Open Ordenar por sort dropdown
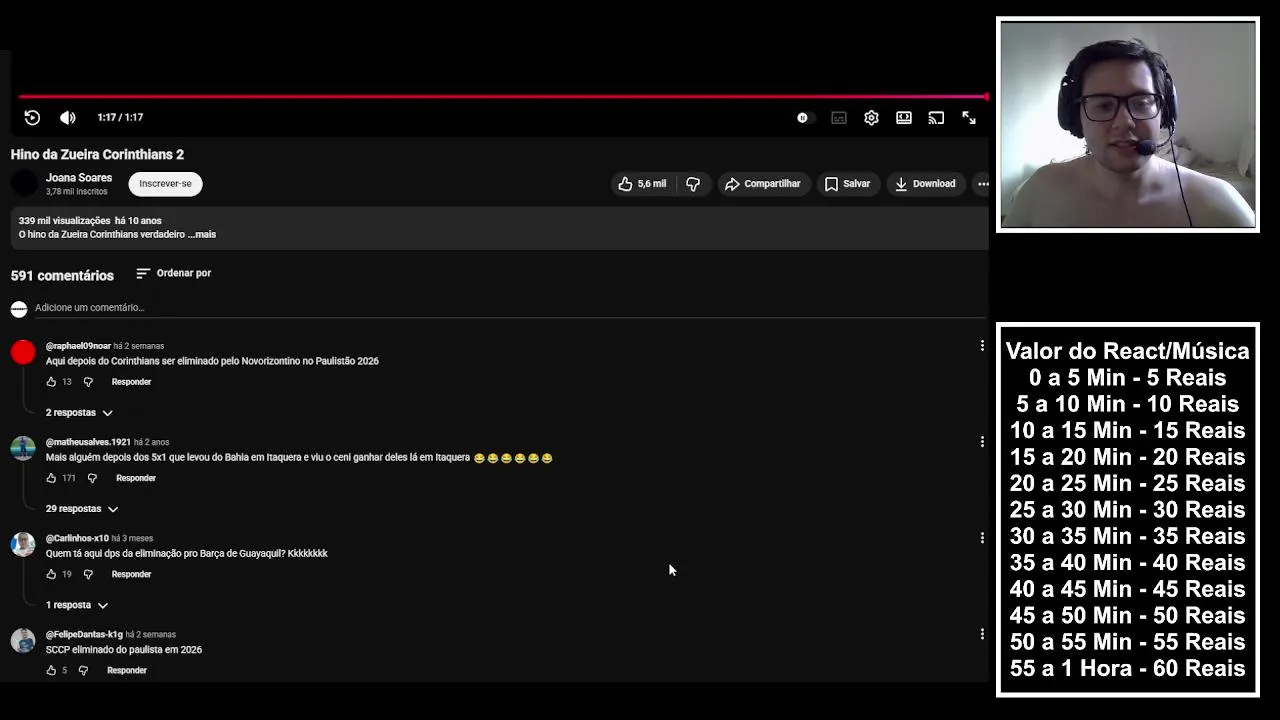 (x=173, y=273)
